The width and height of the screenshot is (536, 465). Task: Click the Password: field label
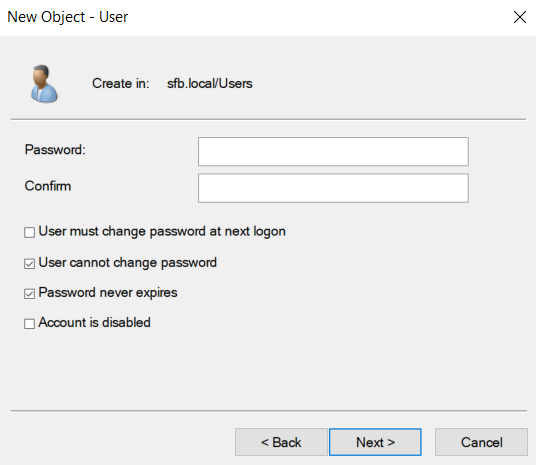tap(55, 150)
